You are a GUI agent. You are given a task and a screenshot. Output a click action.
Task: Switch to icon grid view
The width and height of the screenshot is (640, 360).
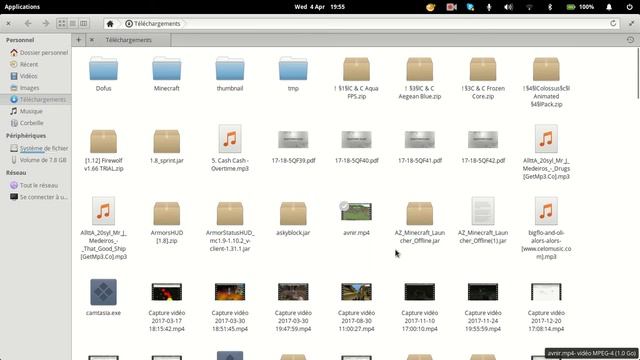(x=62, y=24)
